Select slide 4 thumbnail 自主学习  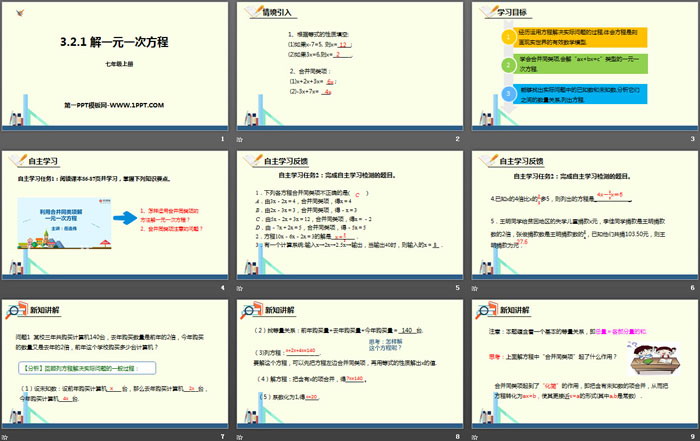click(115, 215)
